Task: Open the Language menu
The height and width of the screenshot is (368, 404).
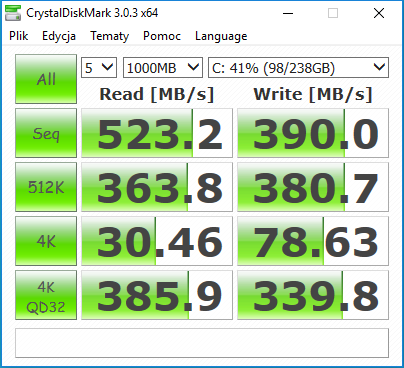Action: [221, 36]
